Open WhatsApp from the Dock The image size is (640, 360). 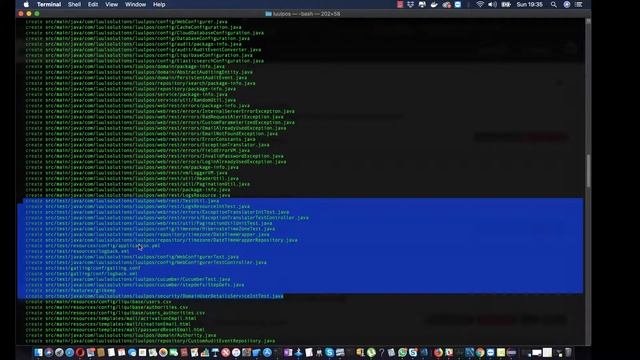click(402, 352)
